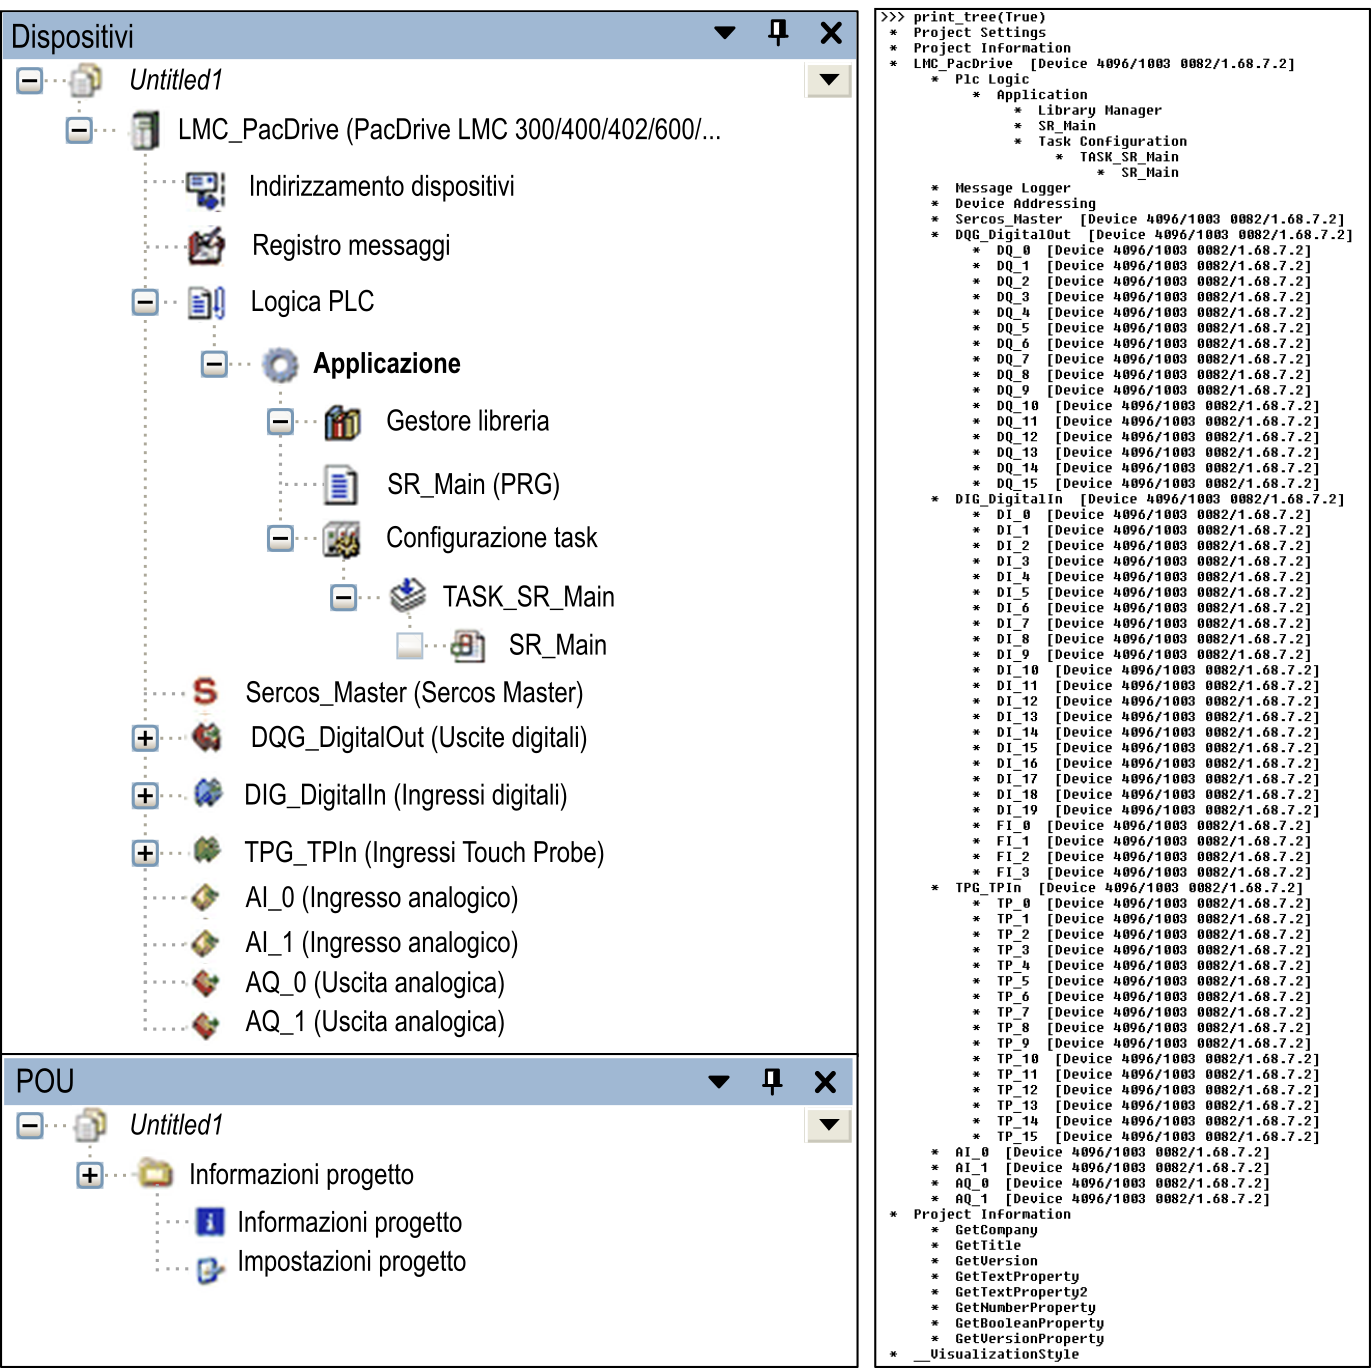Open the Dispositivi panel title dropdown arrow
This screenshot has height=1368, width=1371.
tap(725, 33)
